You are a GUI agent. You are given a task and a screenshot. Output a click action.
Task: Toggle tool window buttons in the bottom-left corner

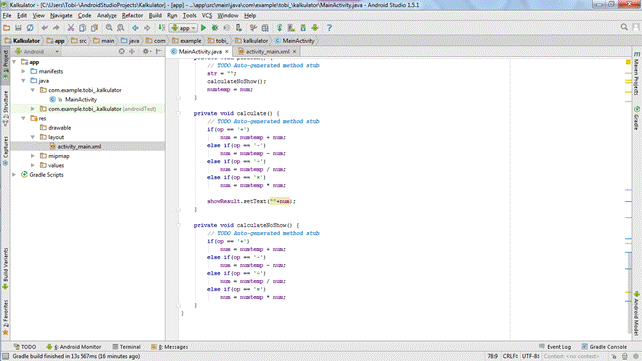pyautogui.click(x=5, y=356)
